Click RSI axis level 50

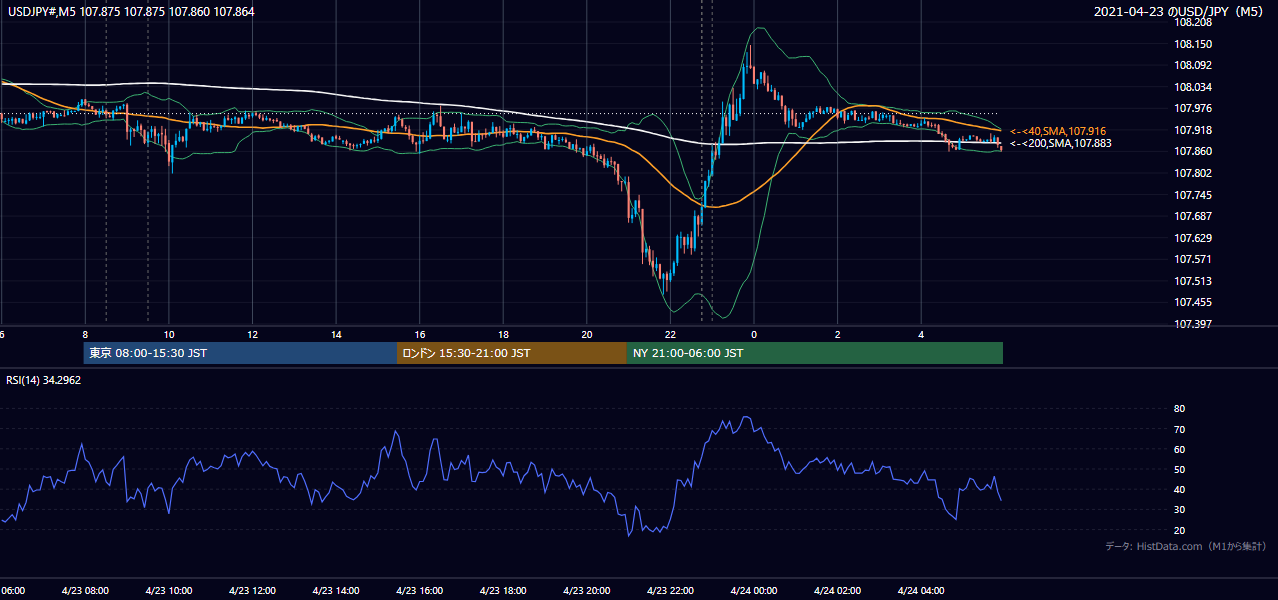(x=1180, y=469)
